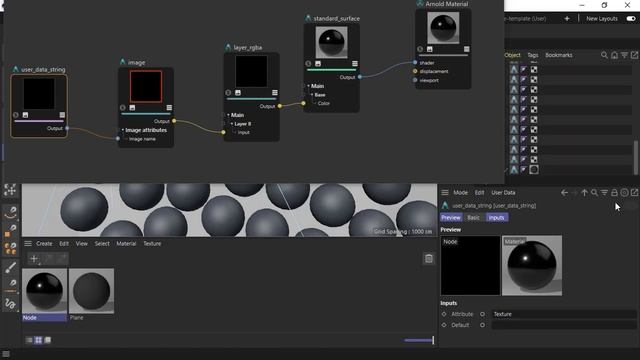This screenshot has width=640, height=360.
Task: Toggle the standard_surface node's circle icon
Action: pyautogui.click(x=309, y=64)
